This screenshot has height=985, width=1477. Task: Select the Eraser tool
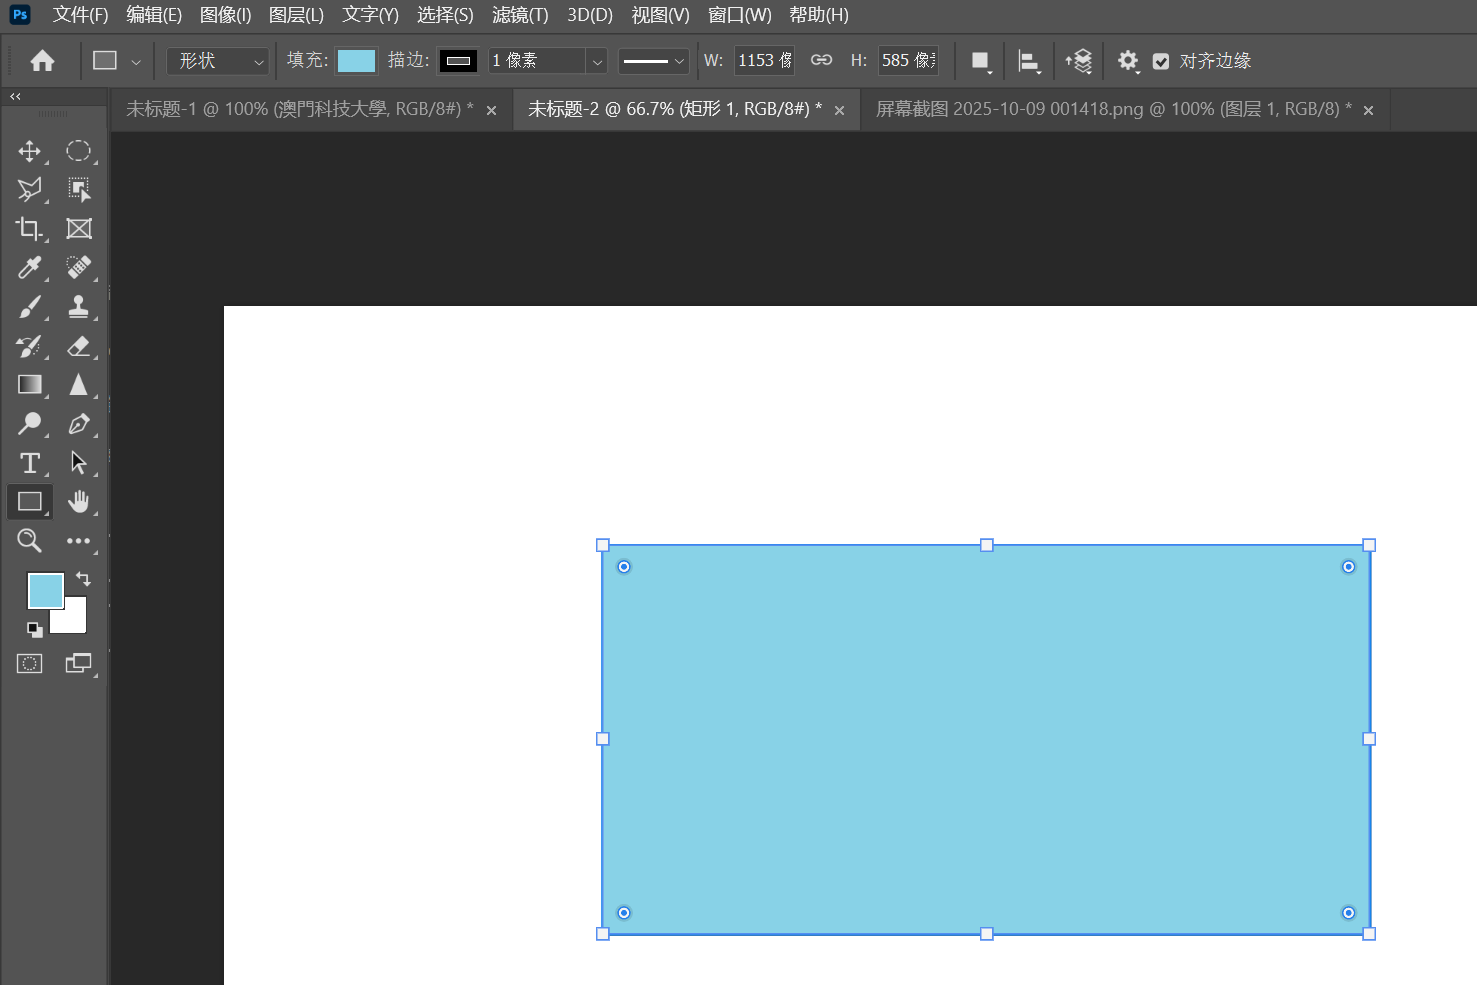[x=79, y=346]
